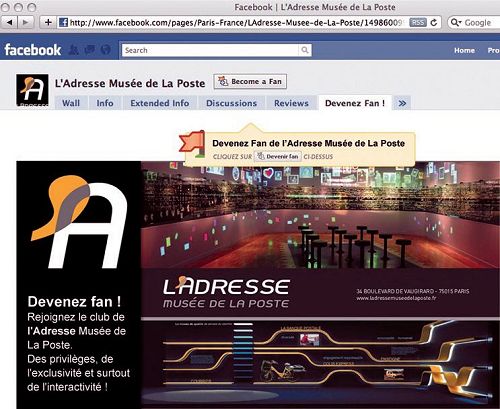
Task: Open the RSS feed button
Action: [x=418, y=22]
